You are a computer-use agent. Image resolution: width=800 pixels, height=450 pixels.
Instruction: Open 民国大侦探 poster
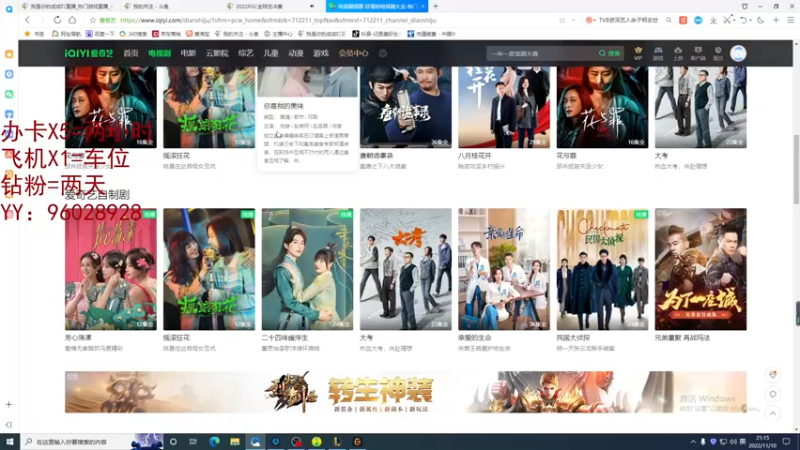click(x=602, y=269)
